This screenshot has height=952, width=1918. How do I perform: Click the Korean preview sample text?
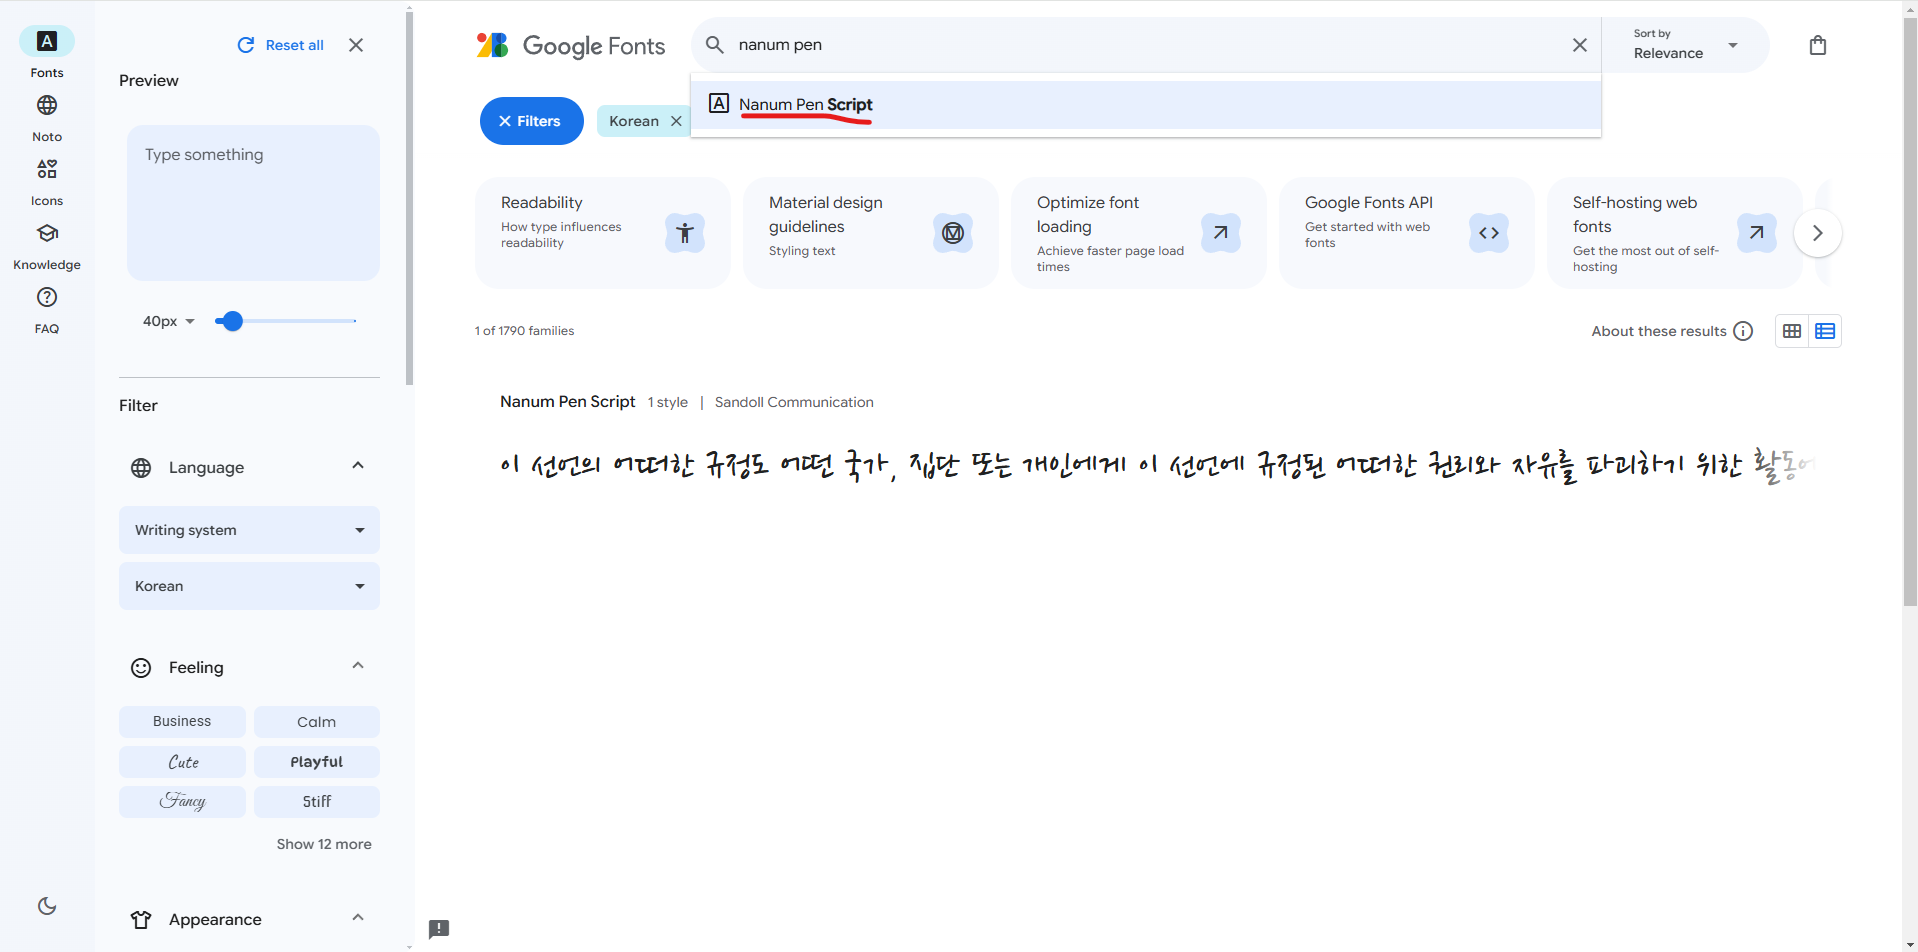pyautogui.click(x=1156, y=465)
